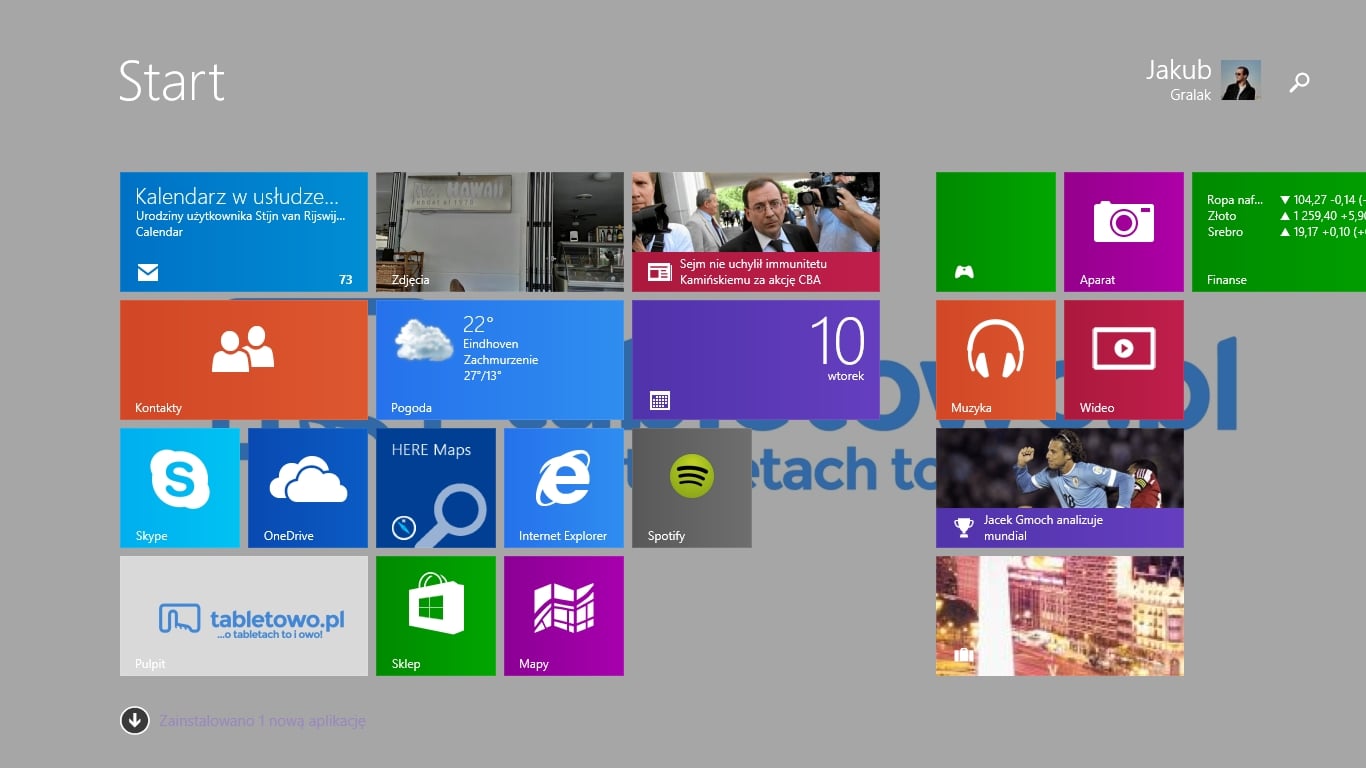The width and height of the screenshot is (1366, 768).
Task: Open the travel tile with city photo
Action: (1060, 616)
